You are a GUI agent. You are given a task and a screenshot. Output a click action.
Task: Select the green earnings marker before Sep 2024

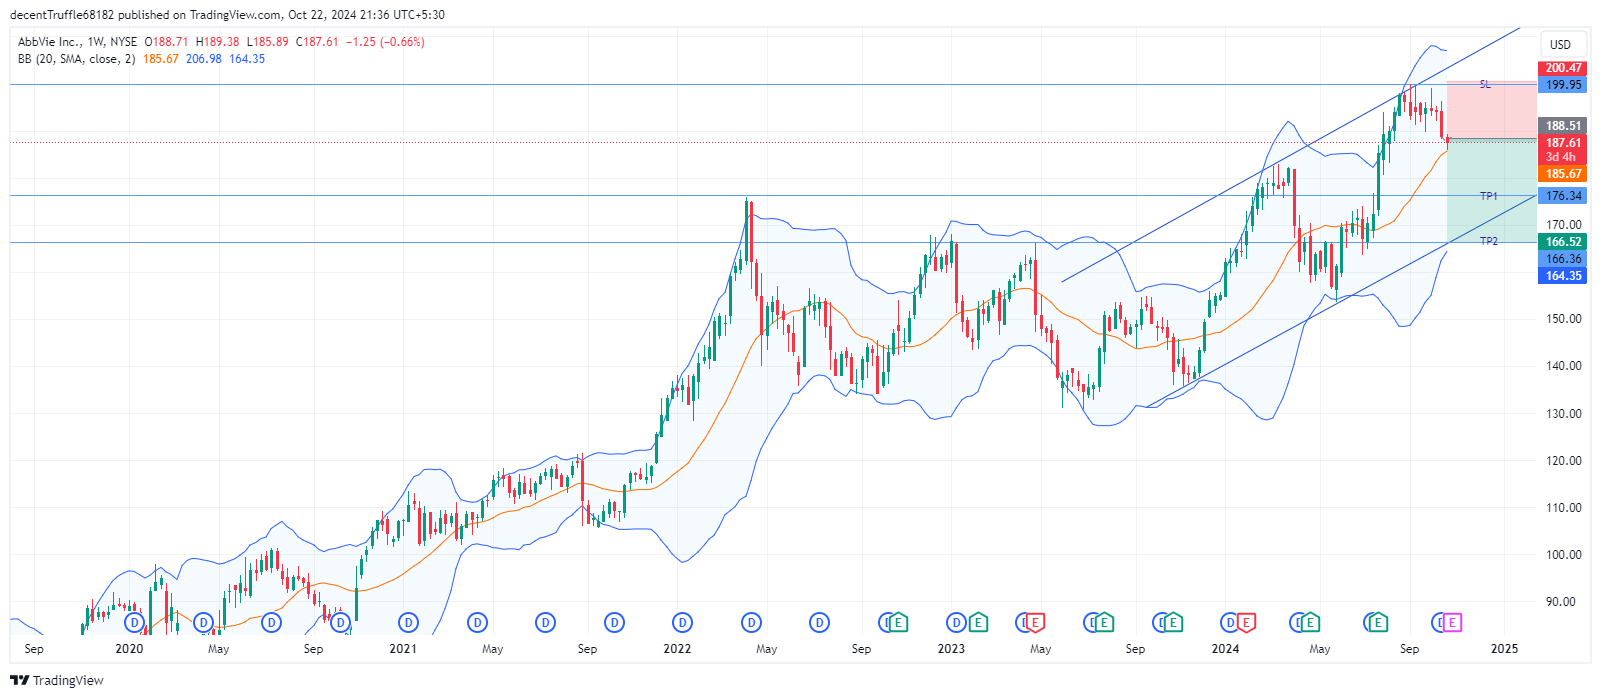[1378, 623]
